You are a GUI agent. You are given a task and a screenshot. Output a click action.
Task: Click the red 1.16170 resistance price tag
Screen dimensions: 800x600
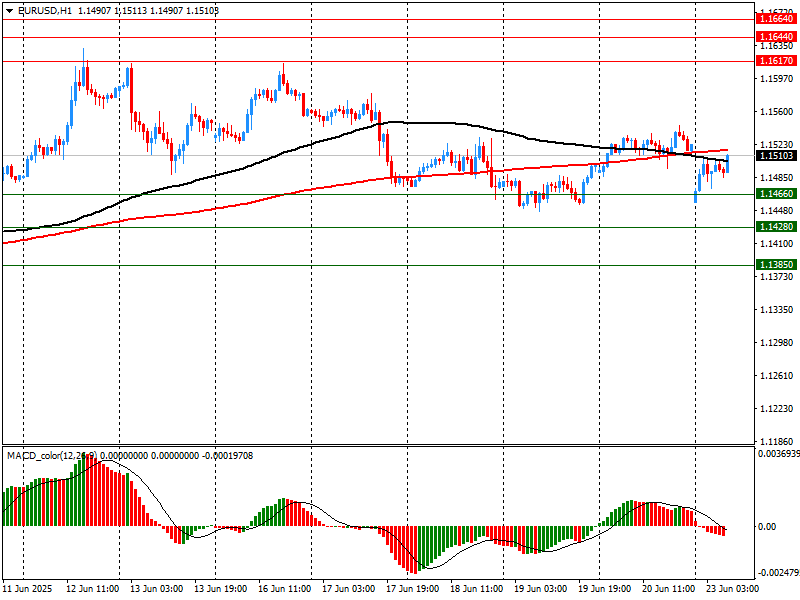point(776,61)
